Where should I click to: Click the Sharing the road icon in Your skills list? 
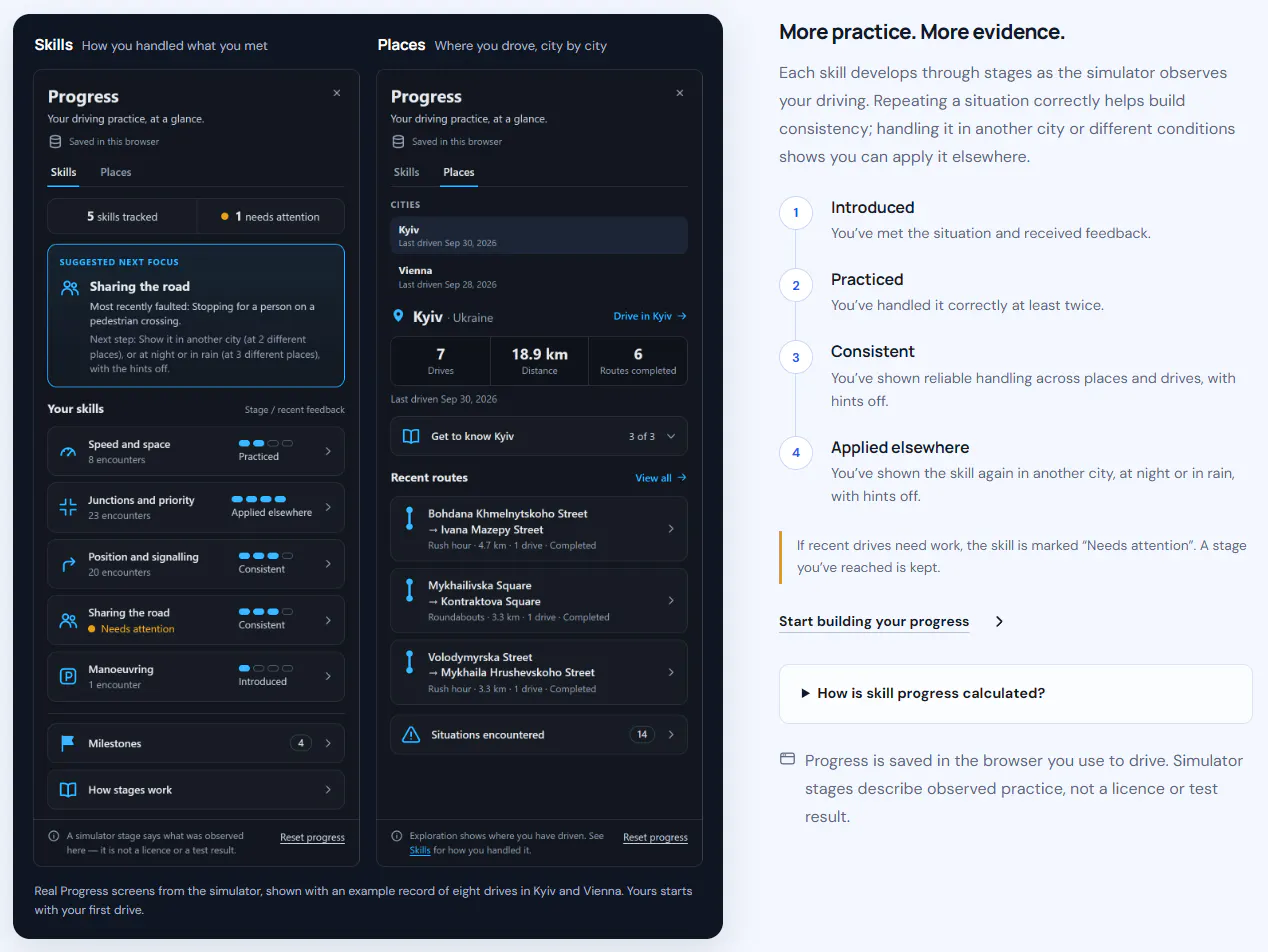[68, 620]
